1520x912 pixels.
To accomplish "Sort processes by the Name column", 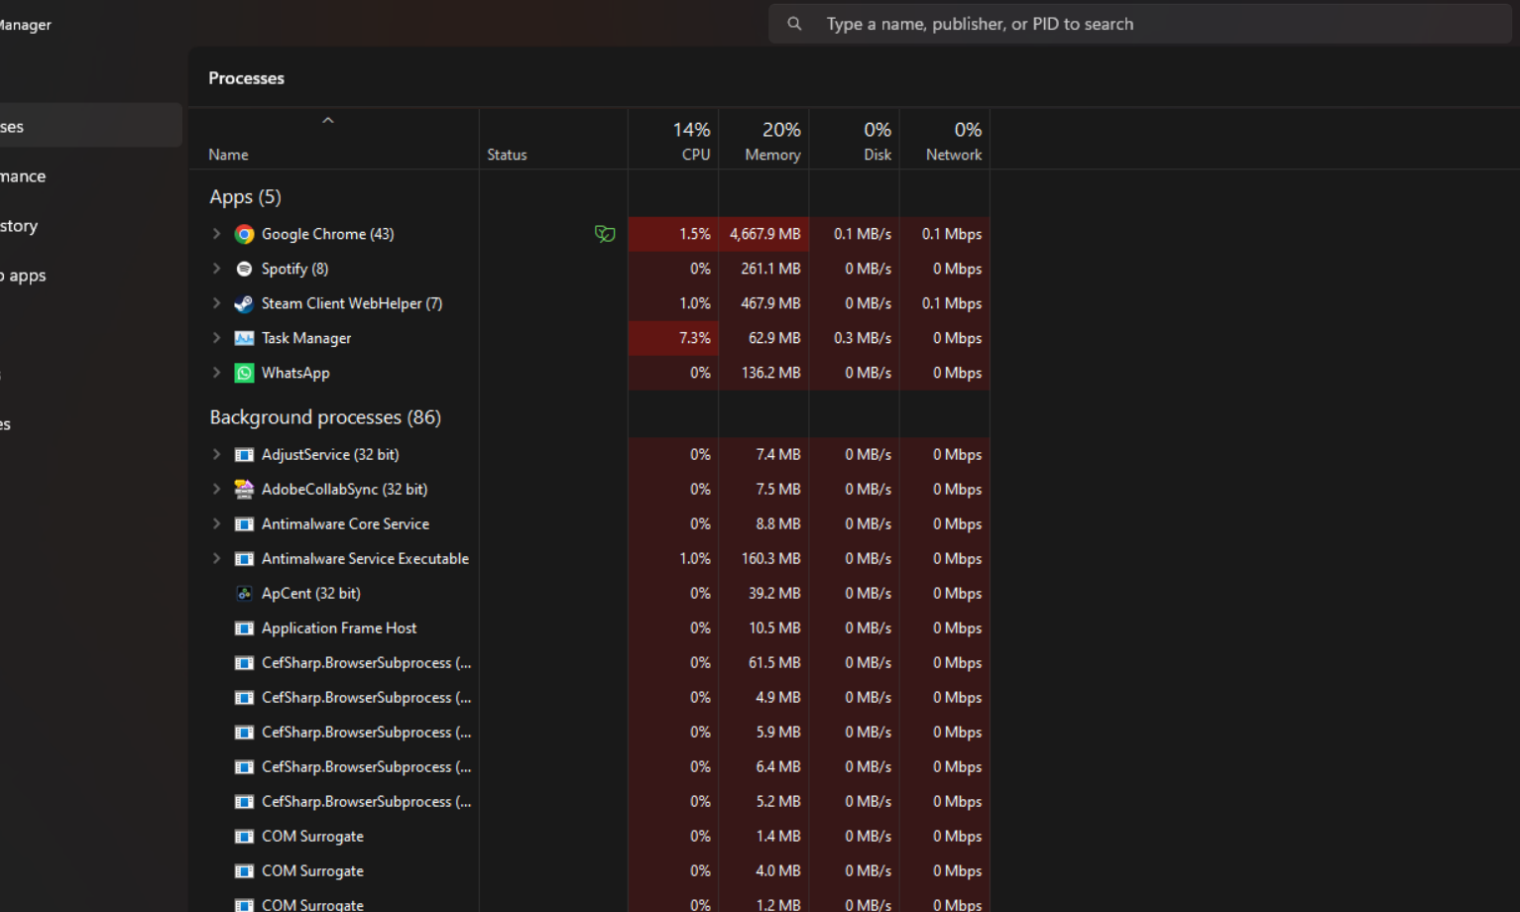I will click(x=333, y=140).
